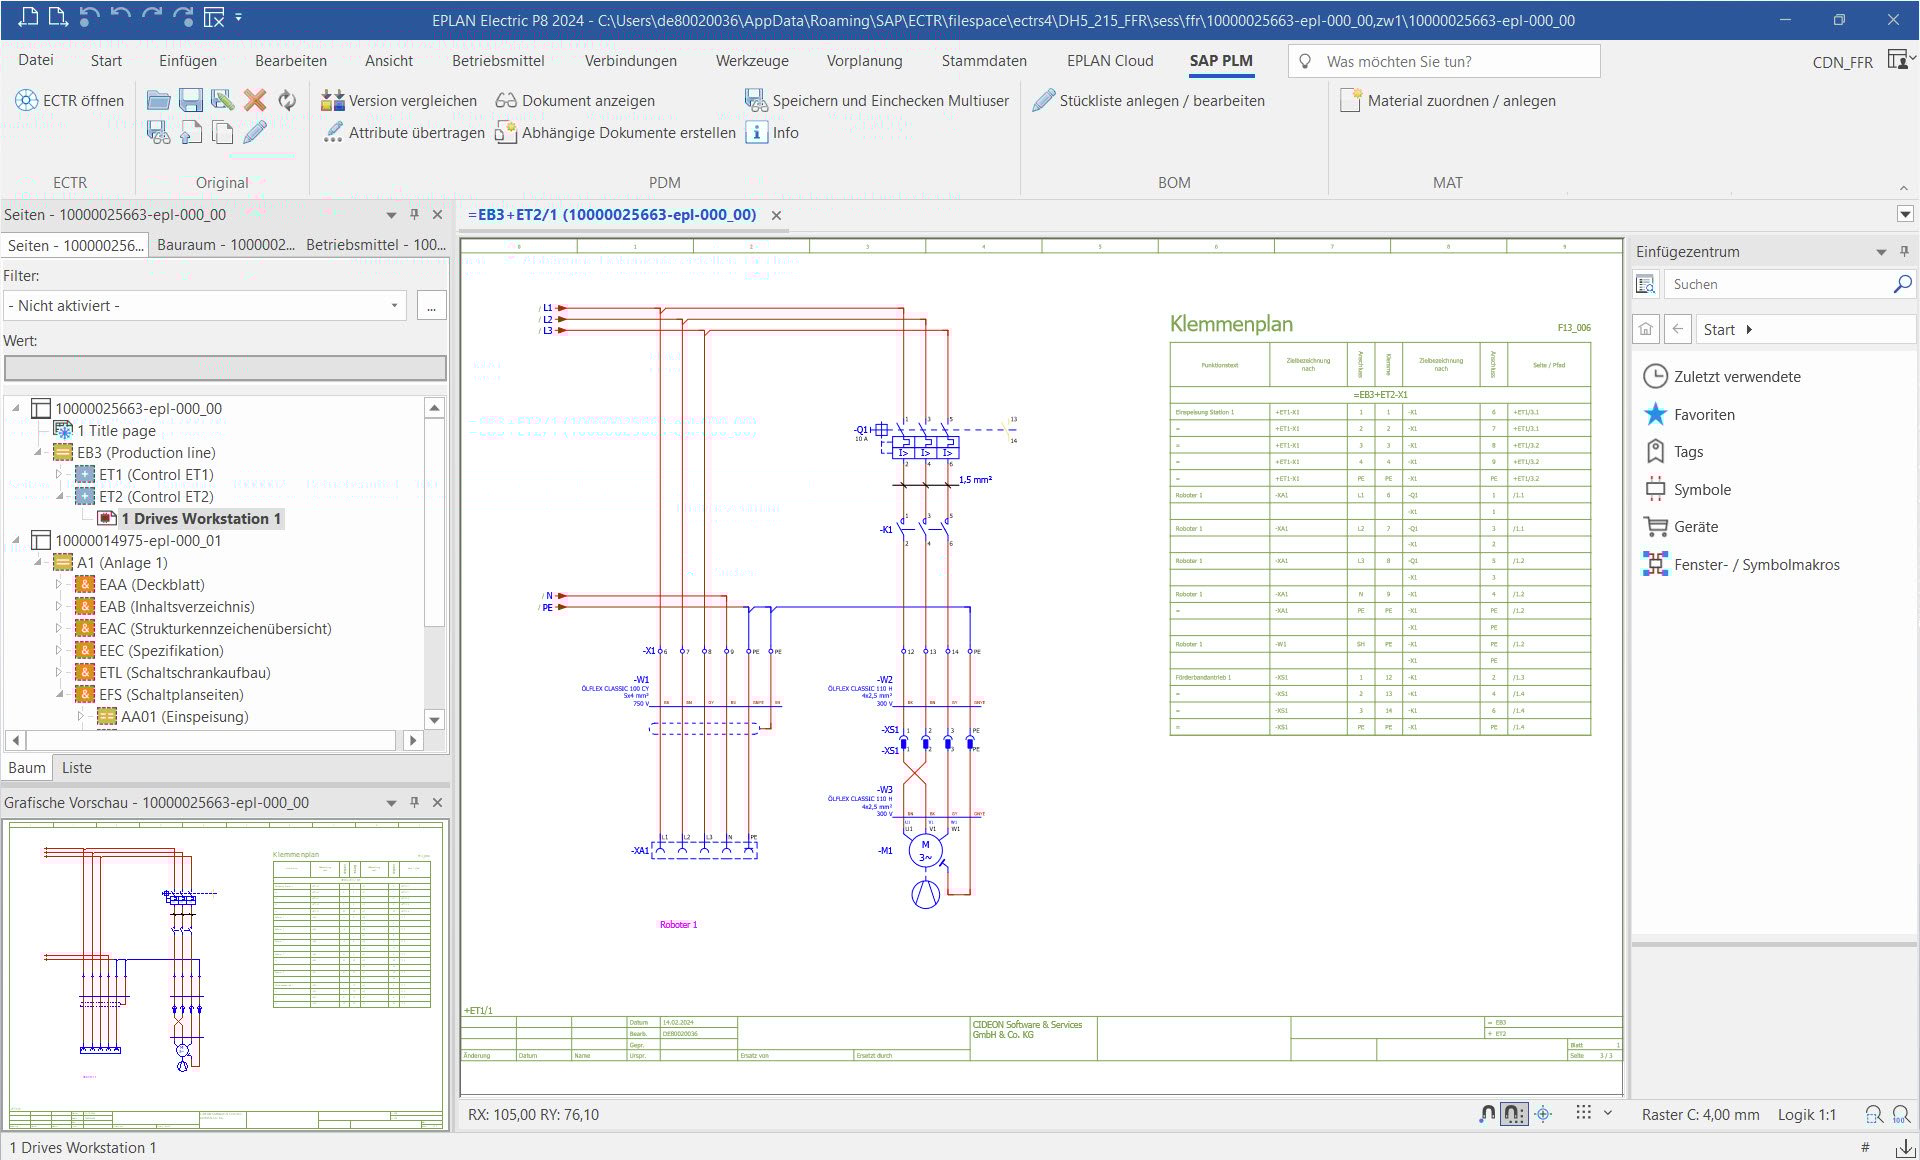This screenshot has width=1920, height=1160.
Task: Expand the EAA Deckblatt tree node
Action: pyautogui.click(x=59, y=585)
